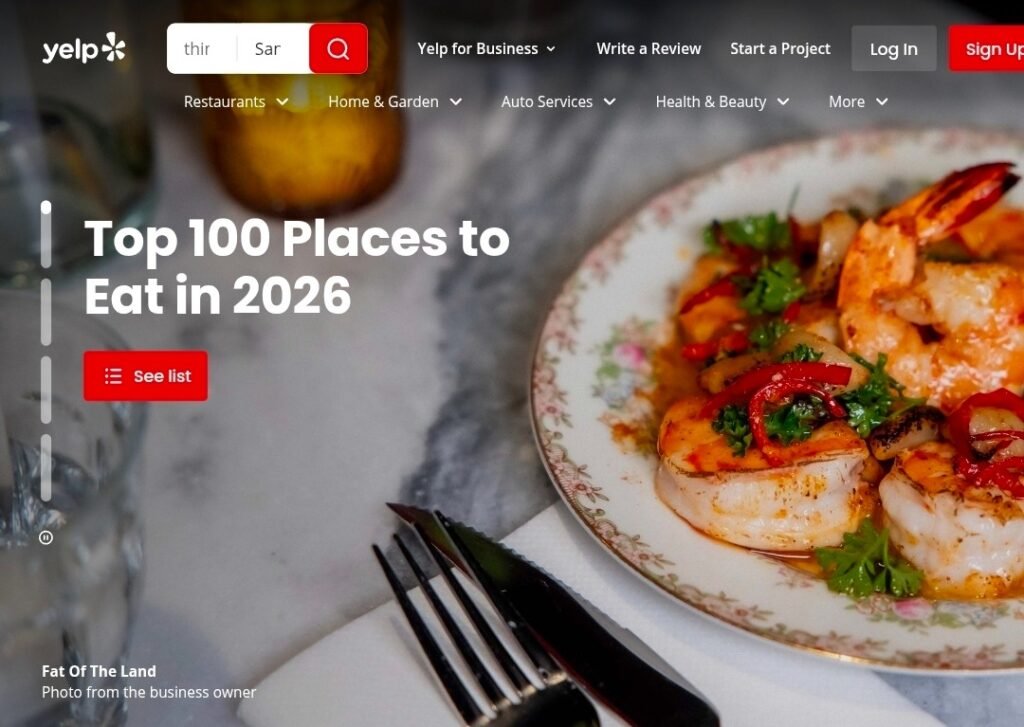
Task: Select the first slide indicator bar
Action: (46, 234)
